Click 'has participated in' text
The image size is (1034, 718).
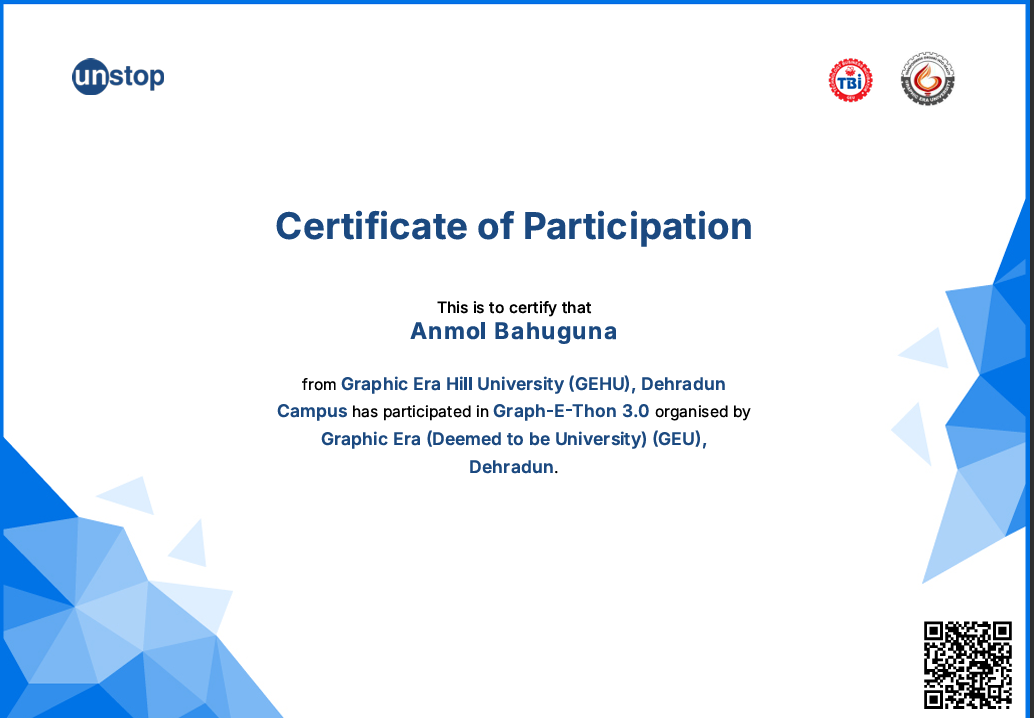pyautogui.click(x=420, y=411)
